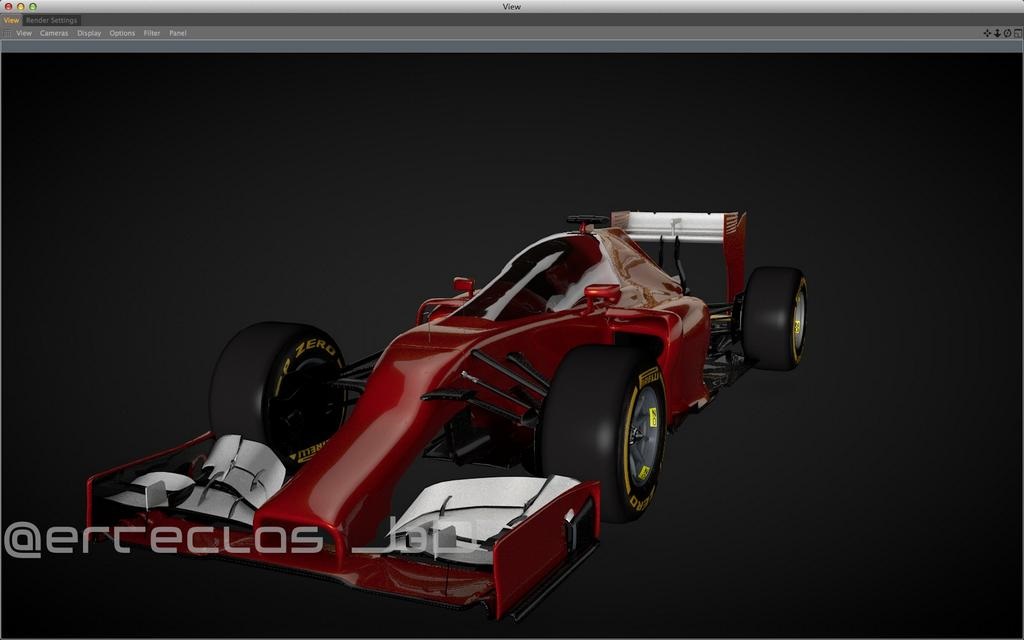Open the Panel menu
Image resolution: width=1024 pixels, height=640 pixels.
click(178, 33)
